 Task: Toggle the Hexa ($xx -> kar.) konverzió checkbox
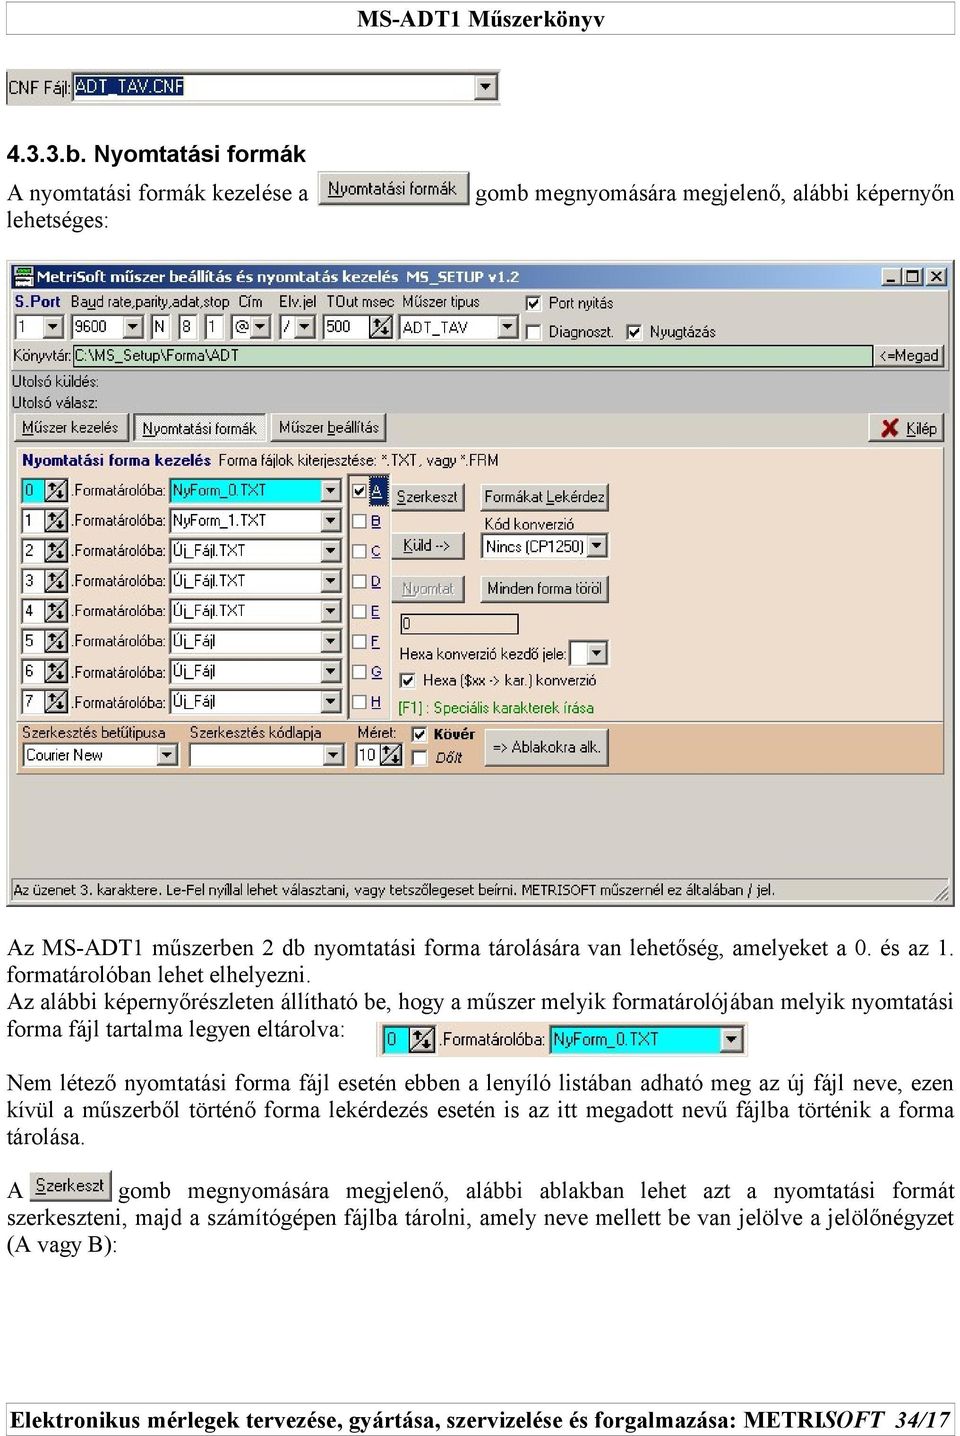pos(407,680)
